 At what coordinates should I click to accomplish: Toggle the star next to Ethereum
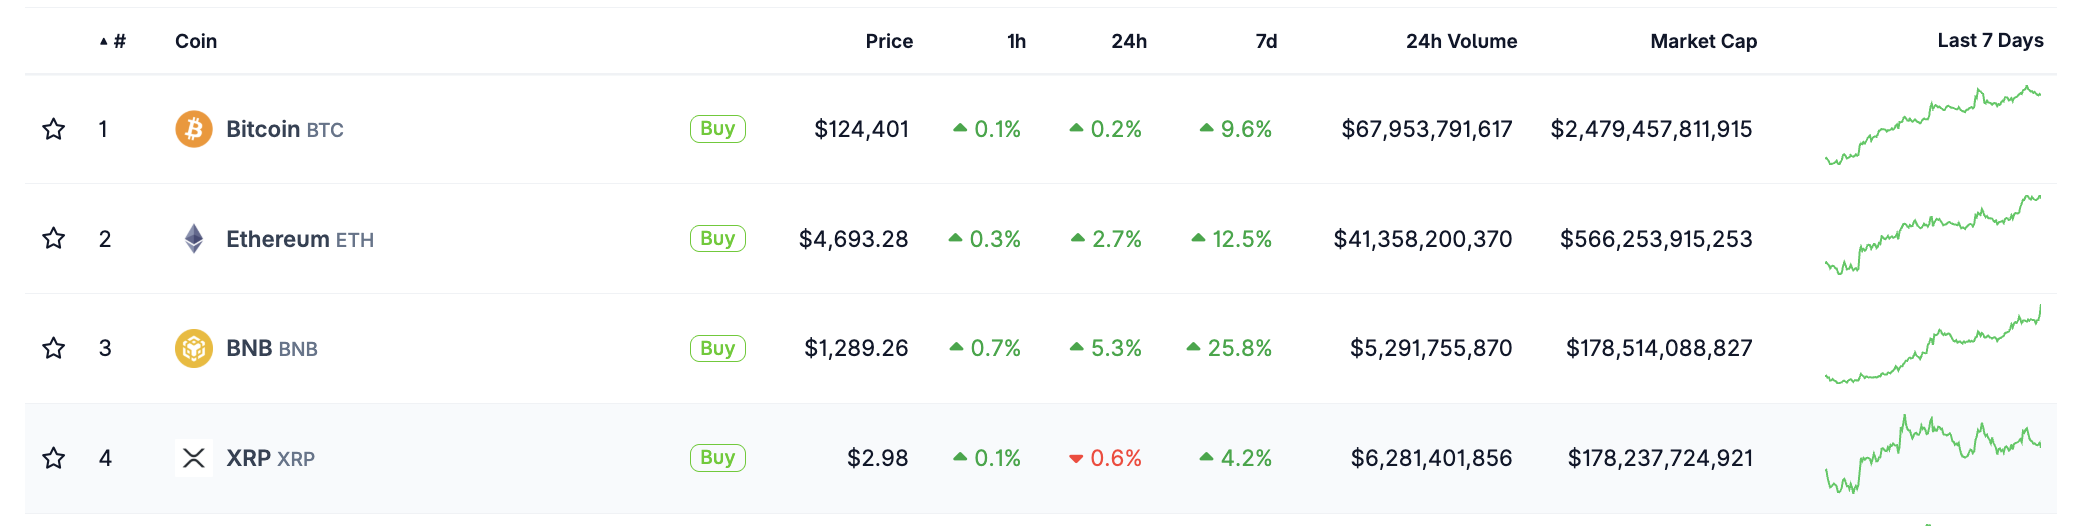coord(54,239)
